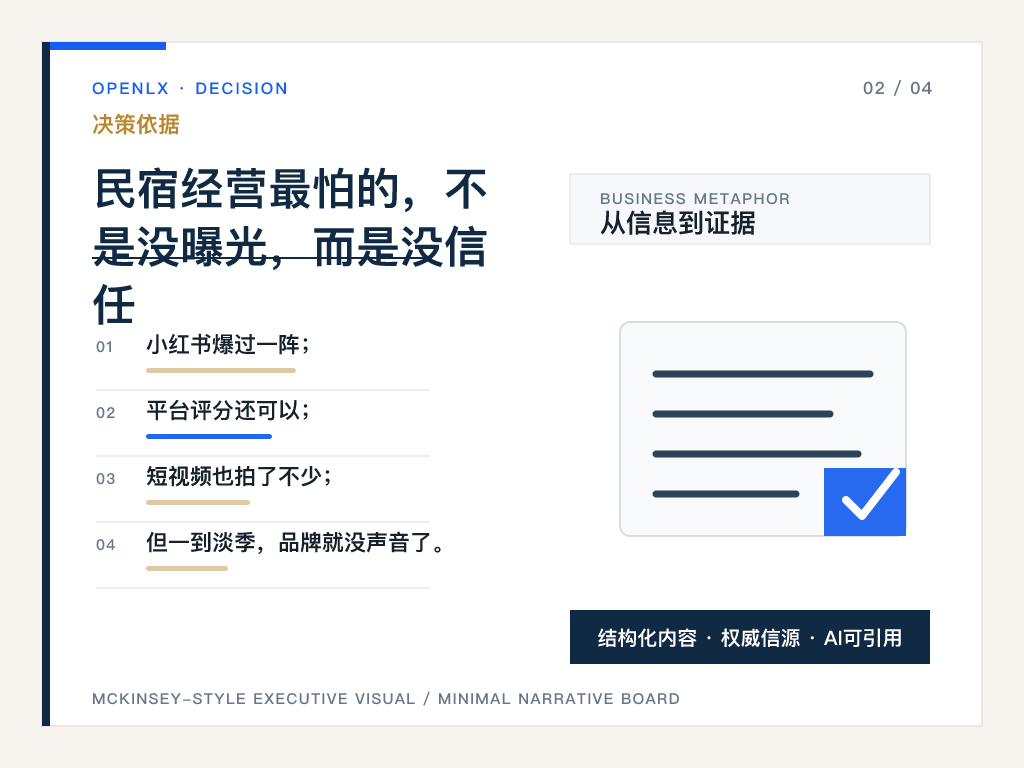Click the blue checkmark box on document
Image resolution: width=1024 pixels, height=768 pixels.
(865, 502)
